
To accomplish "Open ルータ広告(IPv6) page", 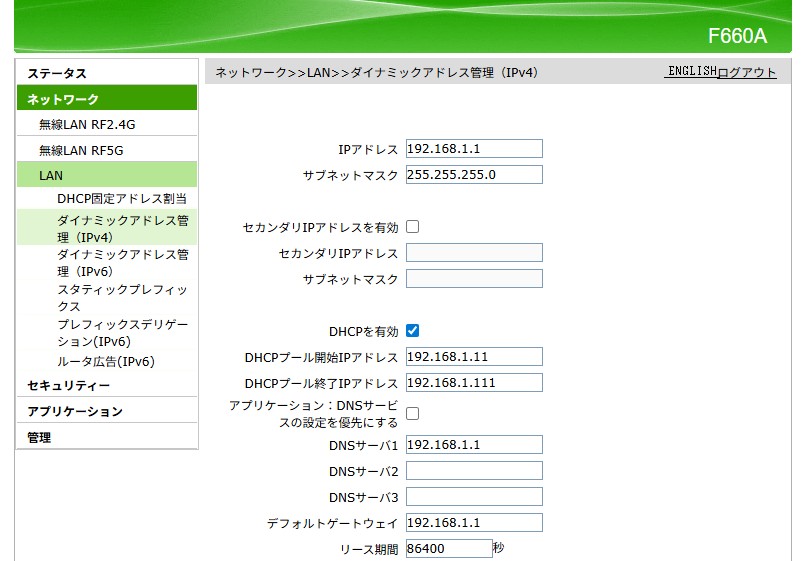I will click(x=106, y=361).
